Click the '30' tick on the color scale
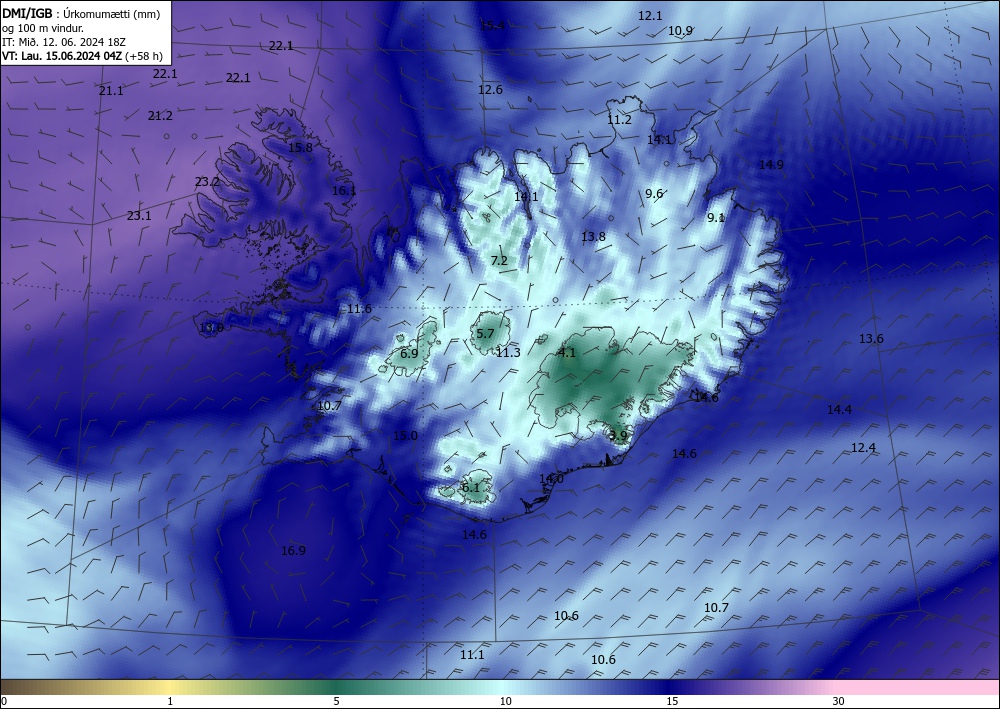Screen dimensions: 1000x709 [839, 701]
